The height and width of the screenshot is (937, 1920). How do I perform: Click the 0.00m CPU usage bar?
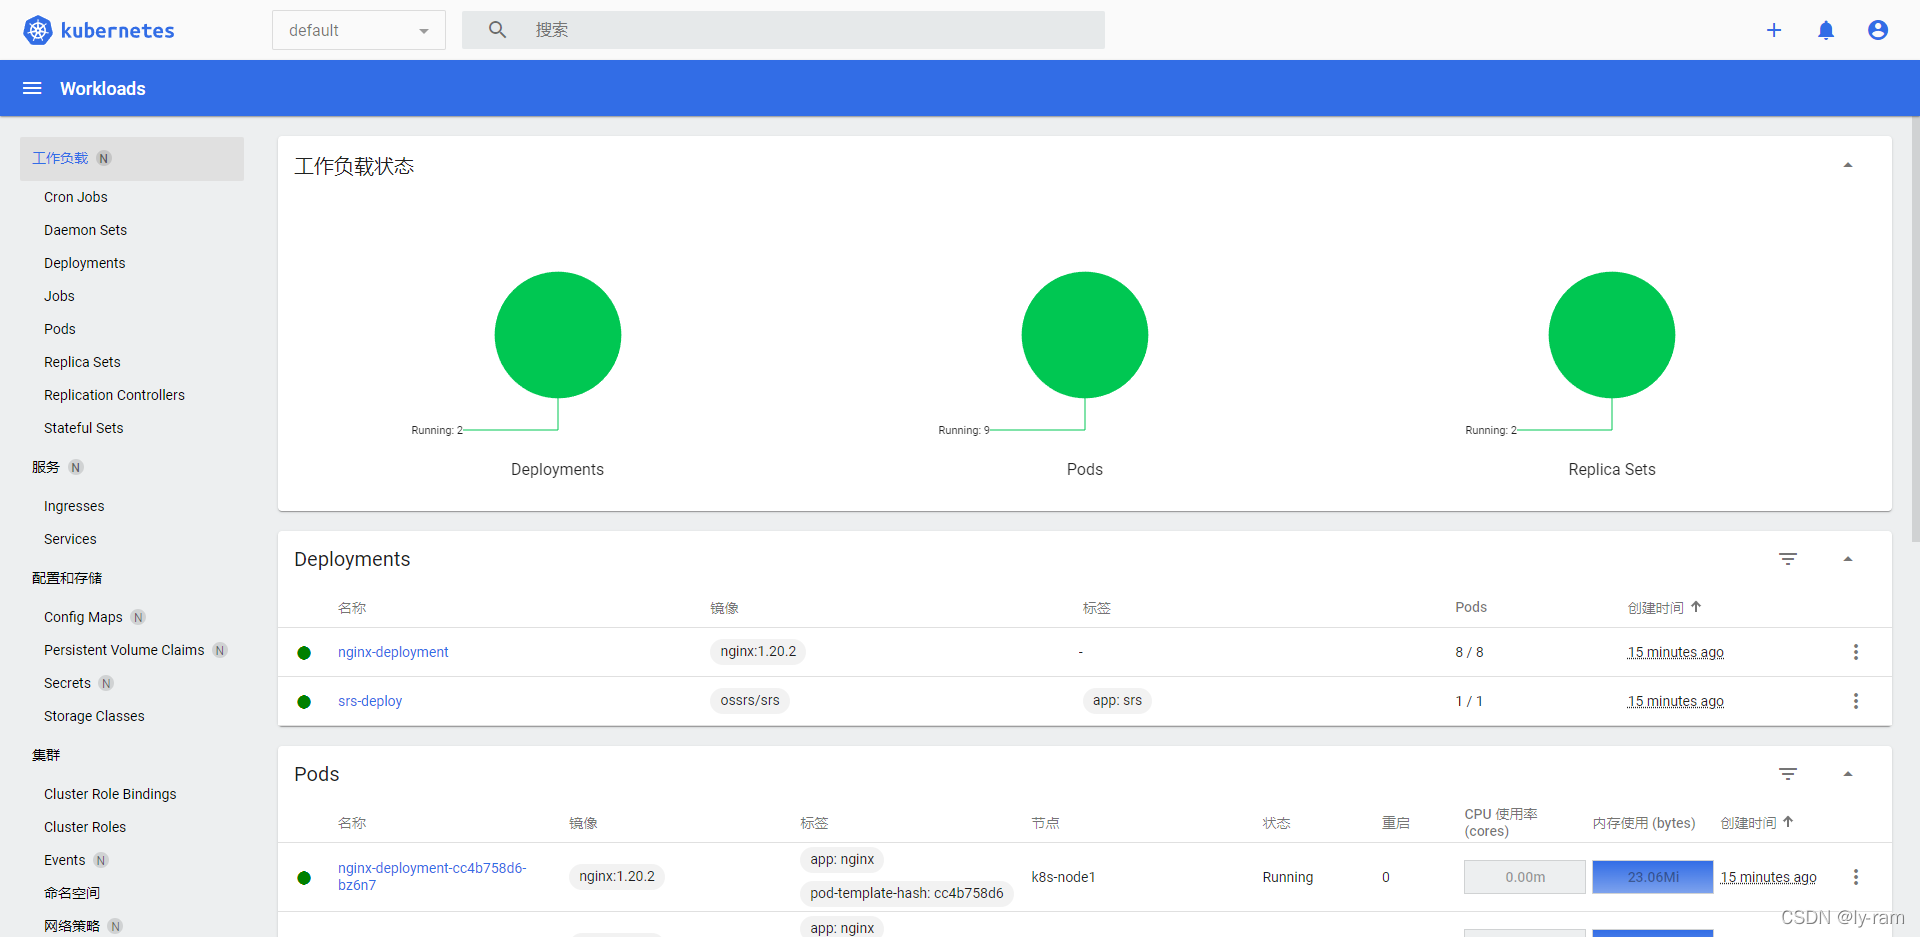[1525, 877]
